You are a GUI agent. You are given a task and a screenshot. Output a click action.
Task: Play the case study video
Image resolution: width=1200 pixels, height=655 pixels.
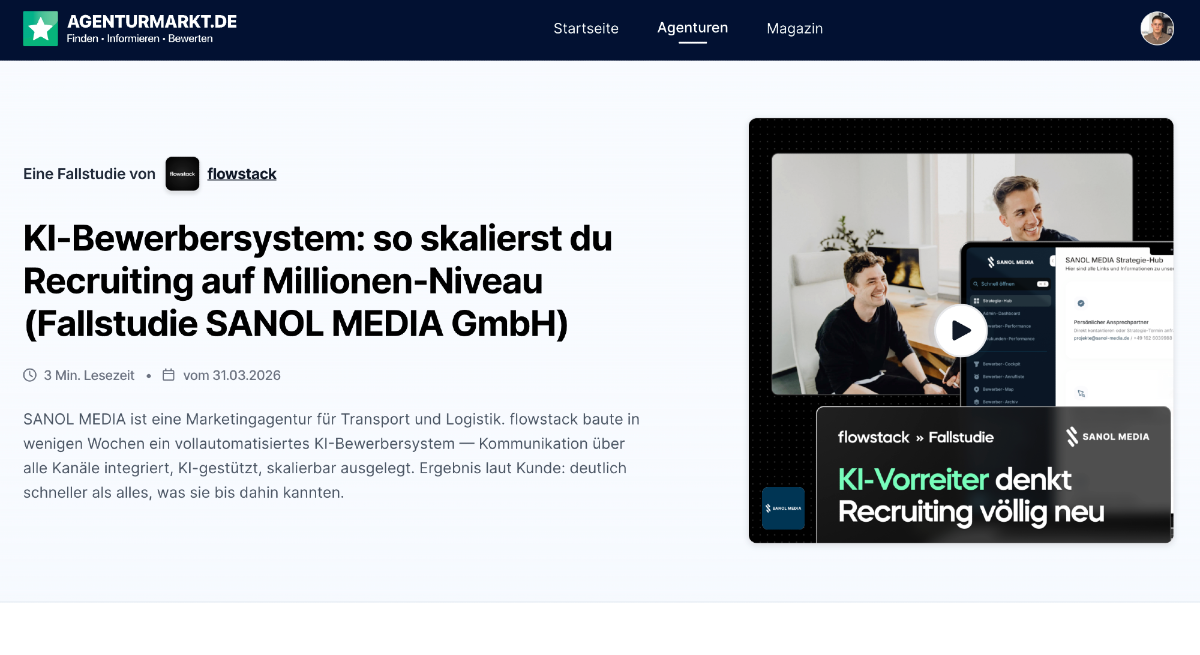click(961, 330)
